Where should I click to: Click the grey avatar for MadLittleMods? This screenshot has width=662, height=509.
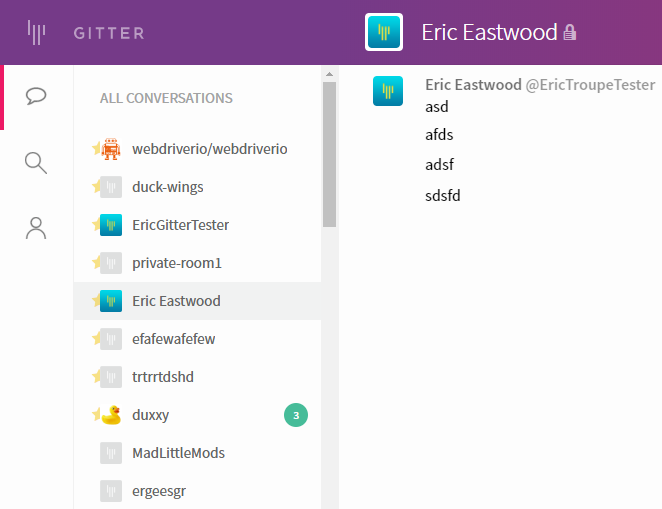pos(111,453)
